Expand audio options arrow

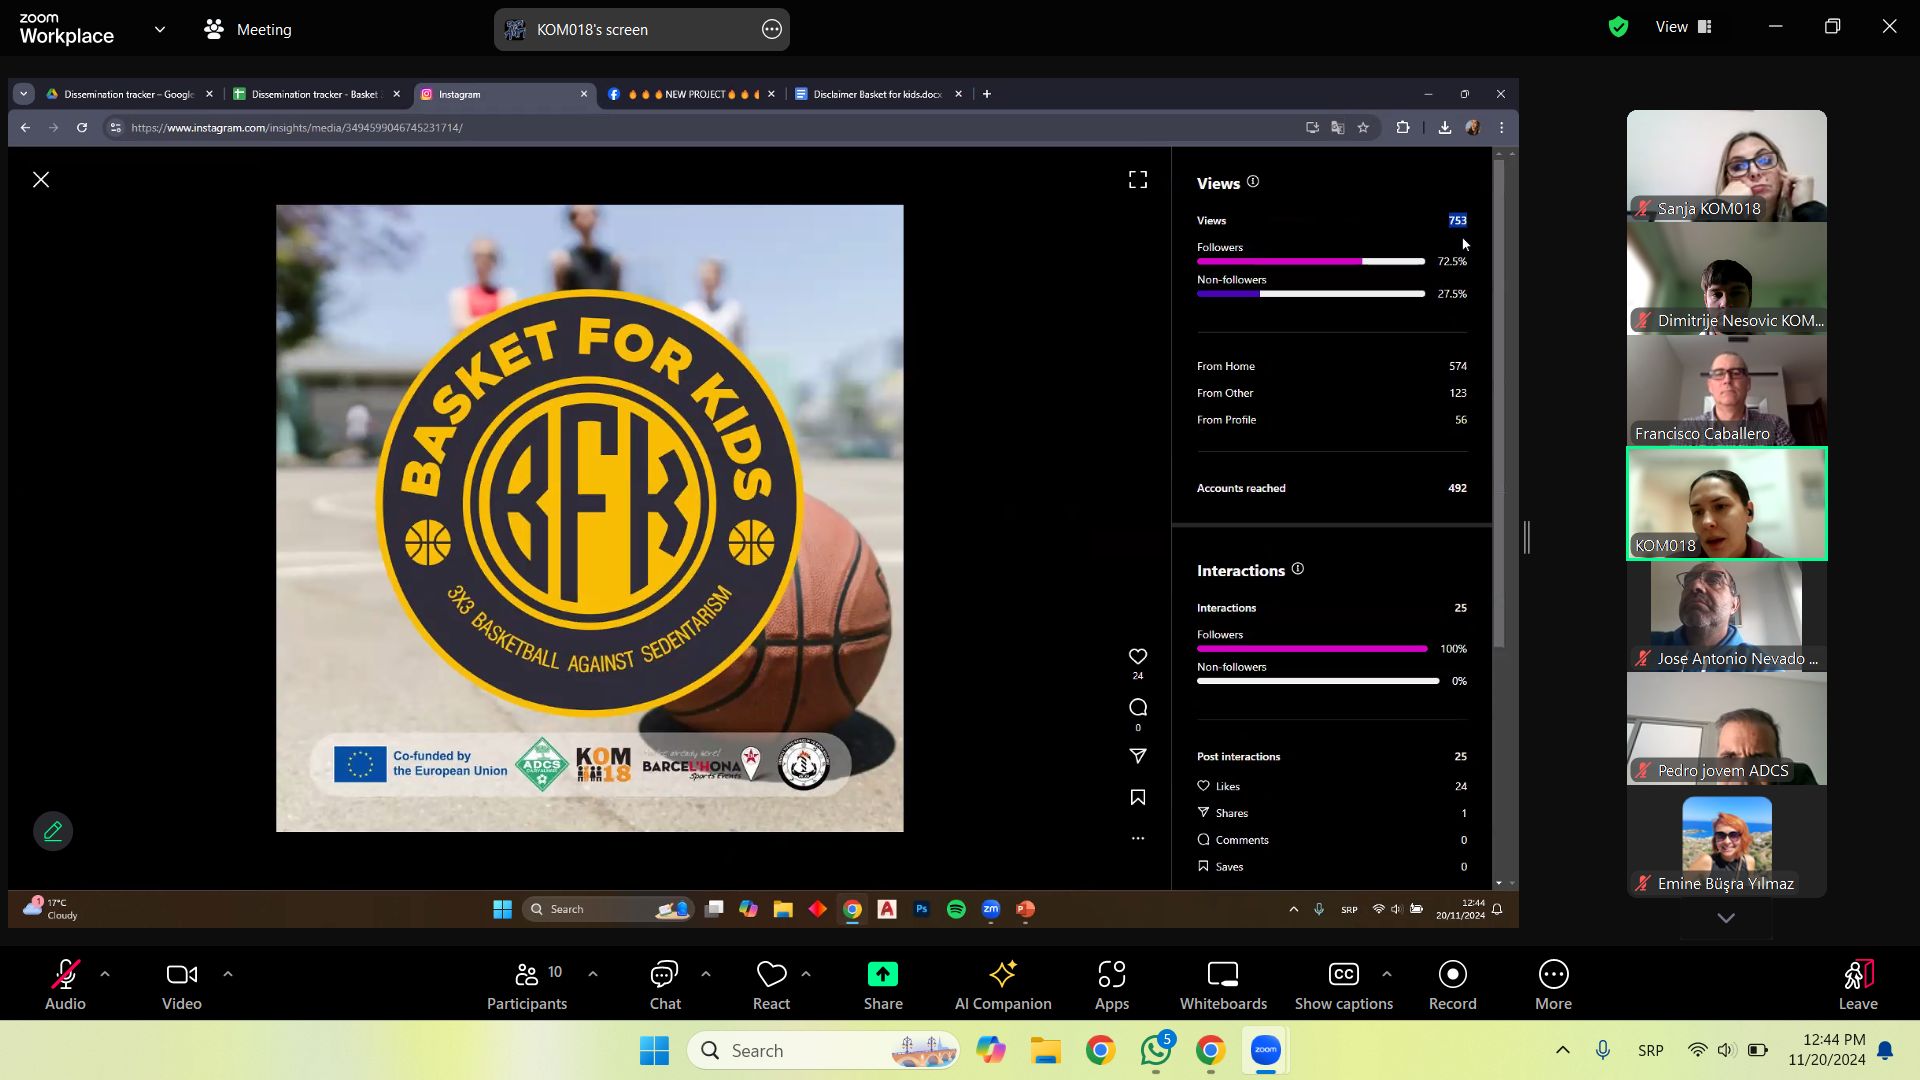(x=105, y=973)
